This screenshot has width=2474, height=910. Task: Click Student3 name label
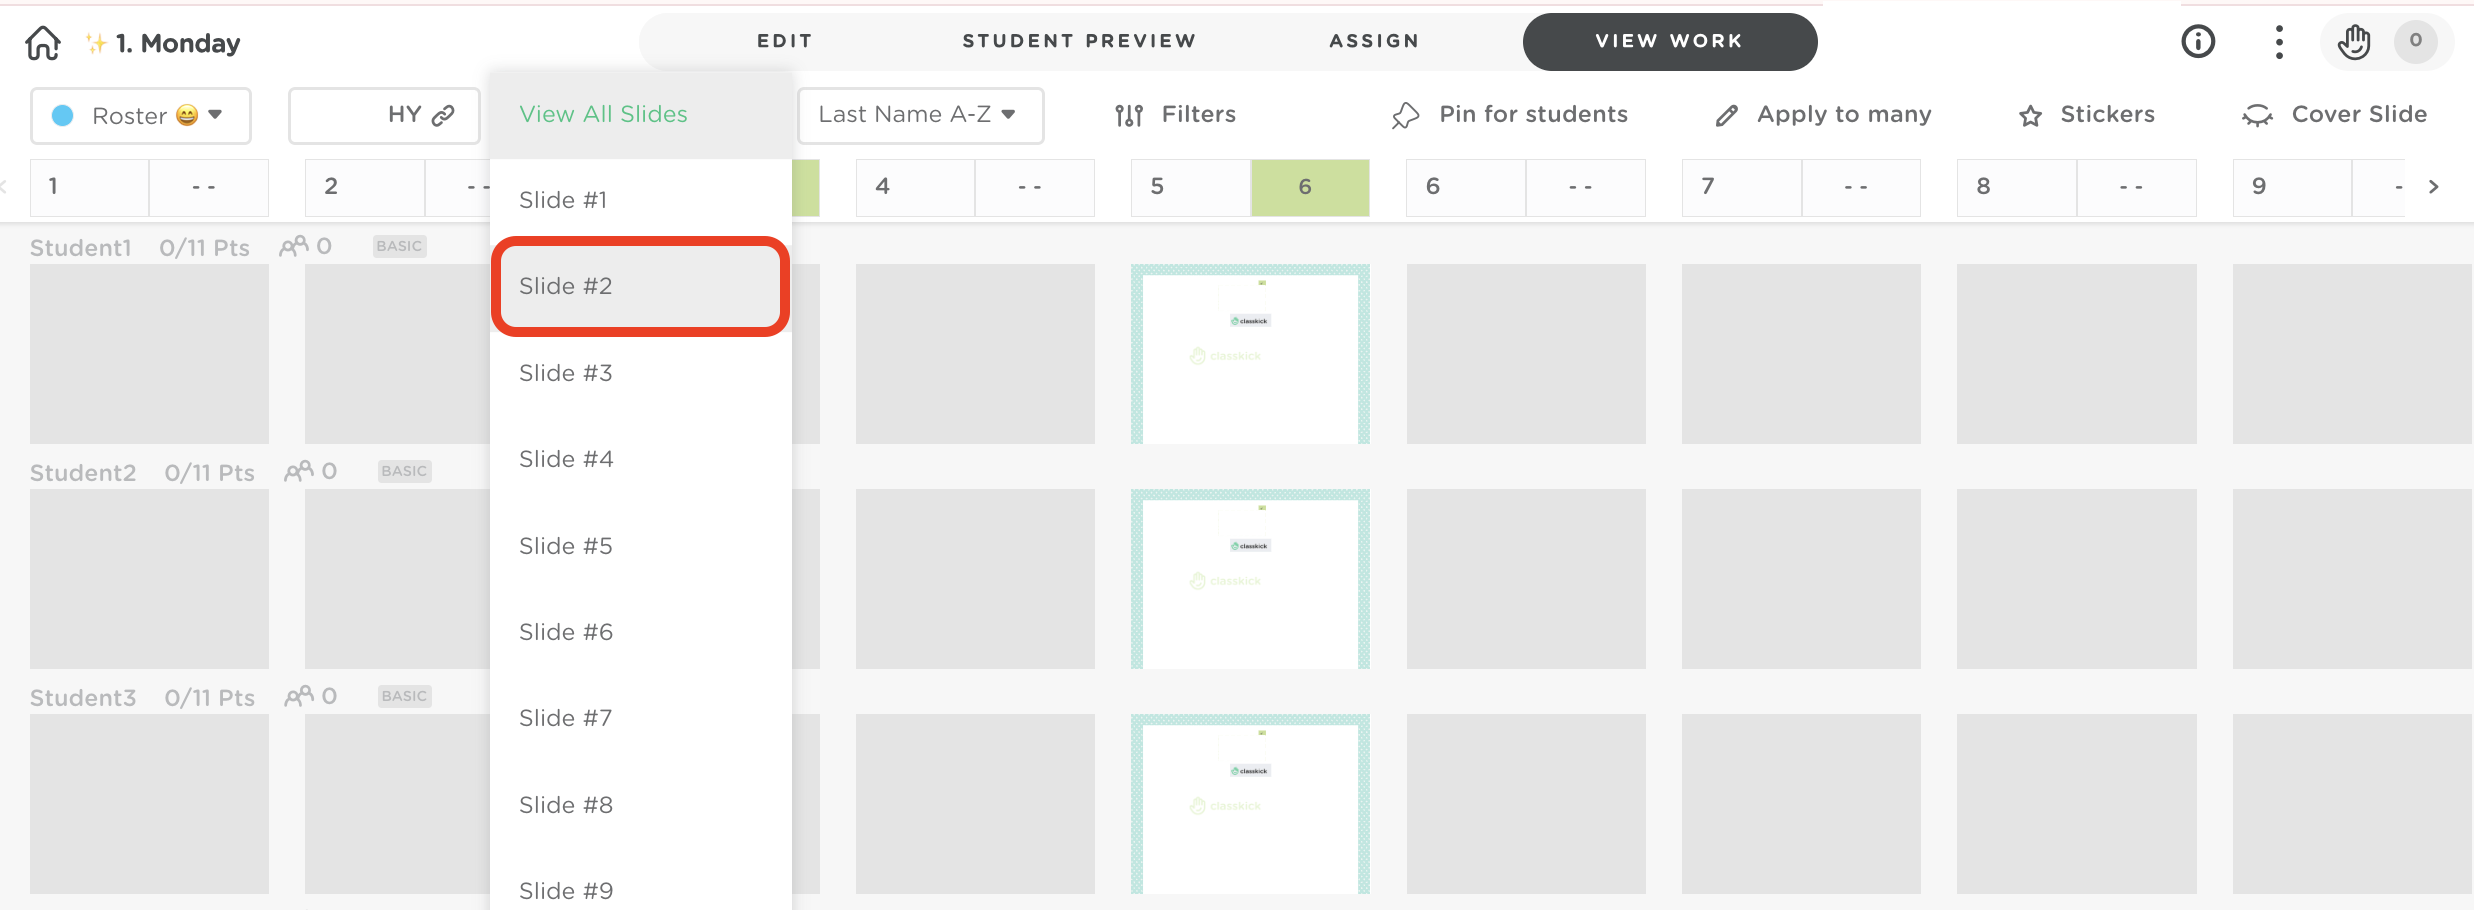click(x=83, y=698)
